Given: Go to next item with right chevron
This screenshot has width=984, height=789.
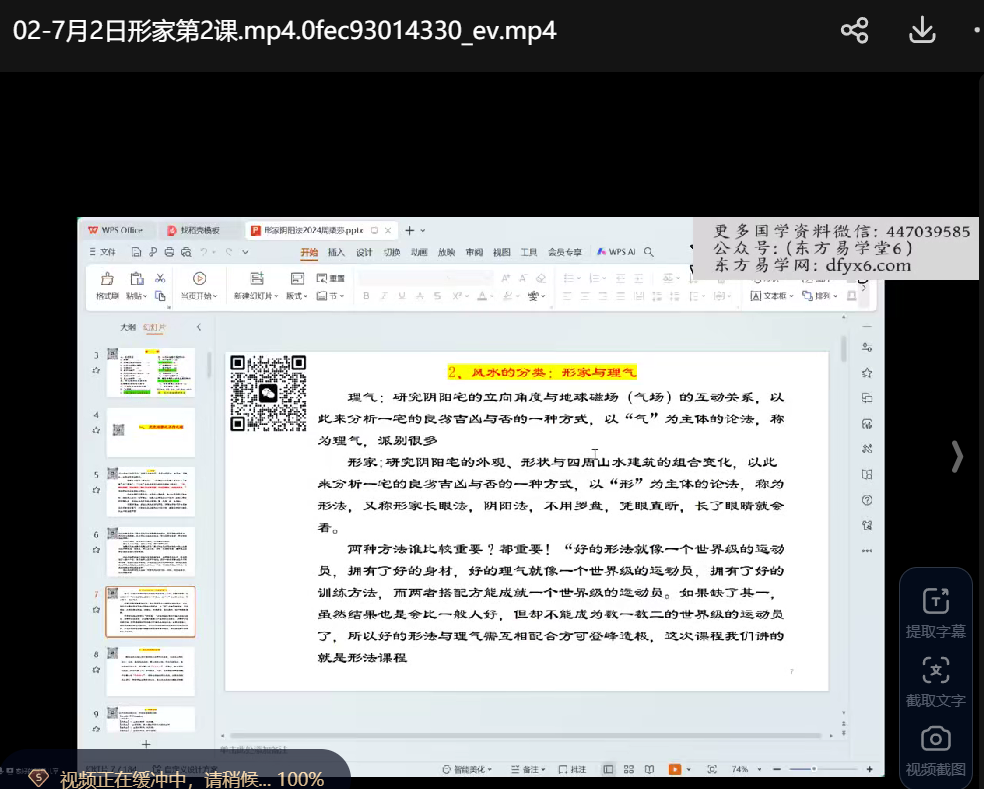Looking at the screenshot, I should click(x=957, y=456).
